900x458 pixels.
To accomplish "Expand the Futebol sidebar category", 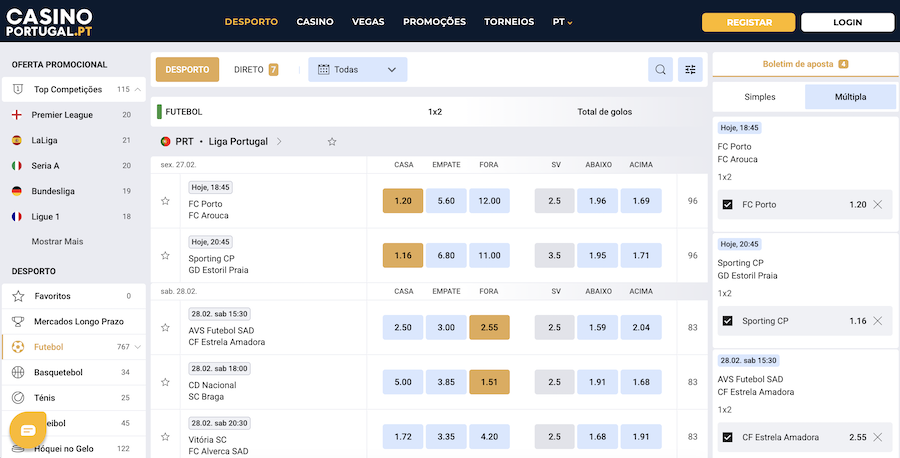I will (138, 347).
